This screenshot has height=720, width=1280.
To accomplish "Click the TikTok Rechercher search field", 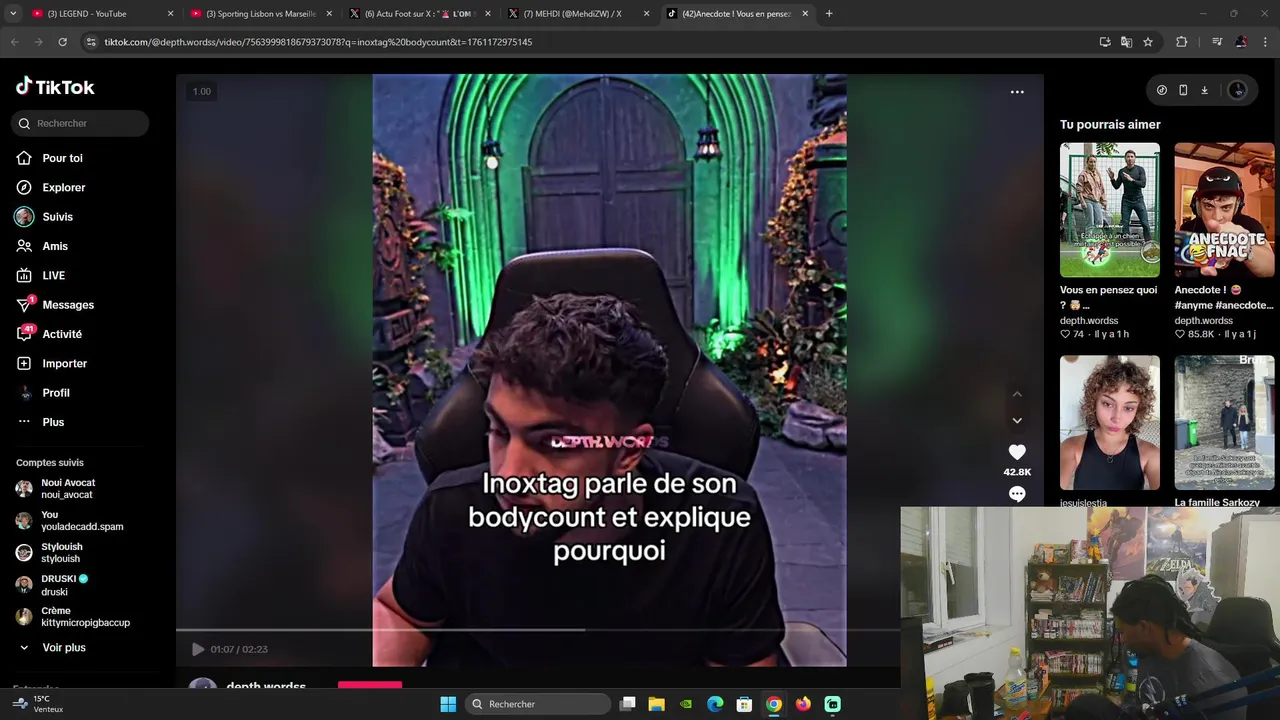I will (x=80, y=123).
